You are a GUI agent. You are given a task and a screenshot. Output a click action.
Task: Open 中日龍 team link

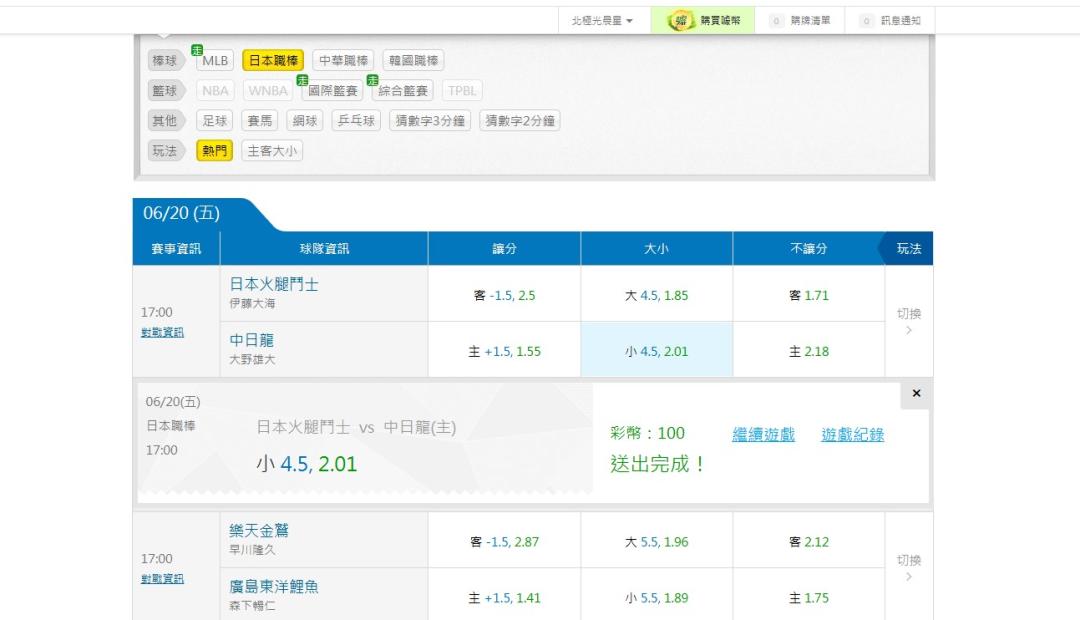coord(251,340)
